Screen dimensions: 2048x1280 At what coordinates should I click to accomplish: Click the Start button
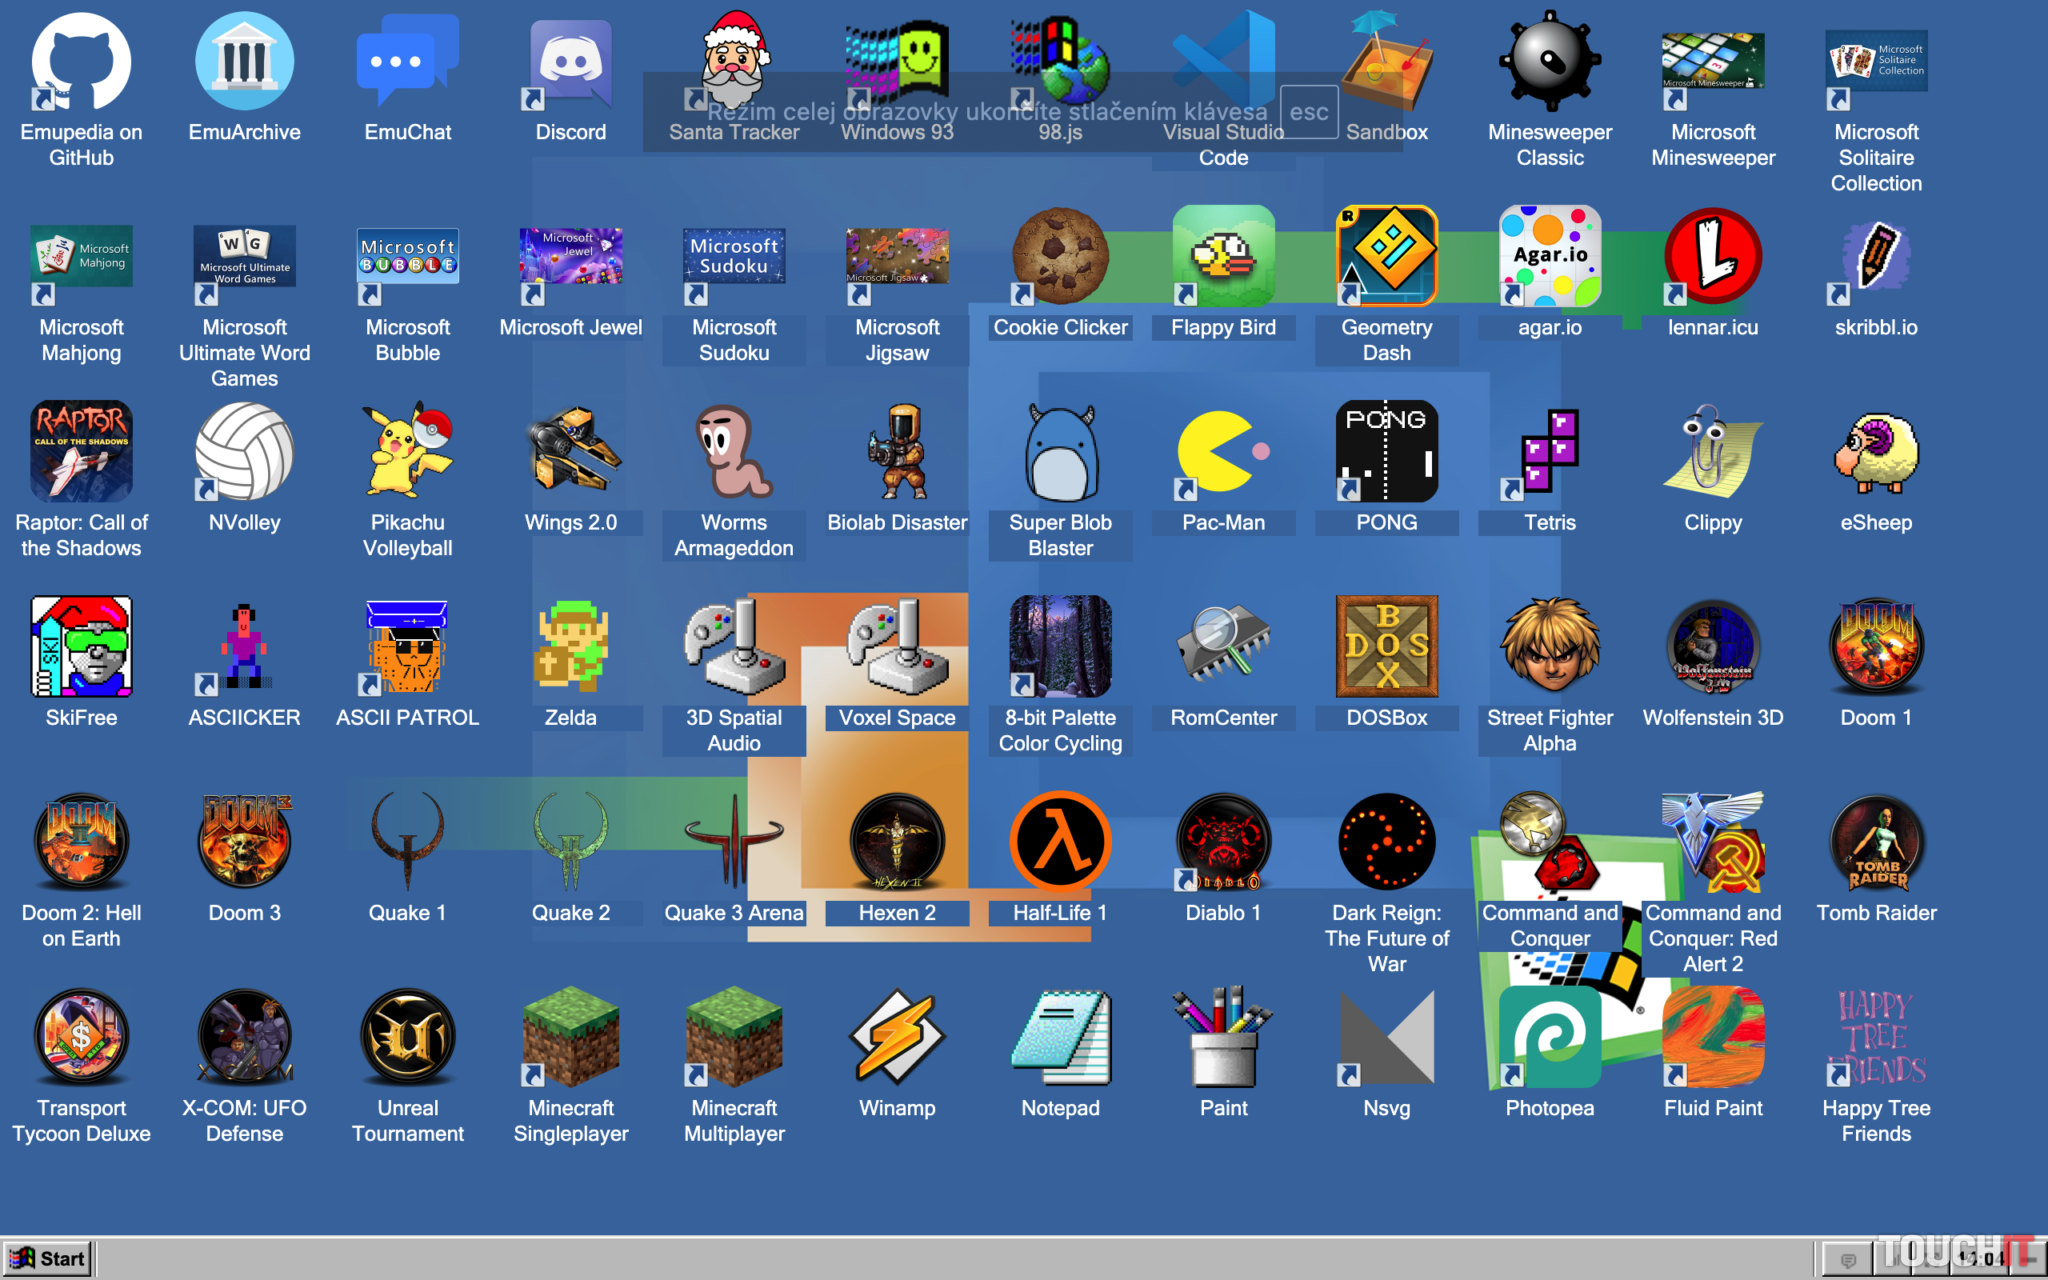pyautogui.click(x=47, y=1259)
